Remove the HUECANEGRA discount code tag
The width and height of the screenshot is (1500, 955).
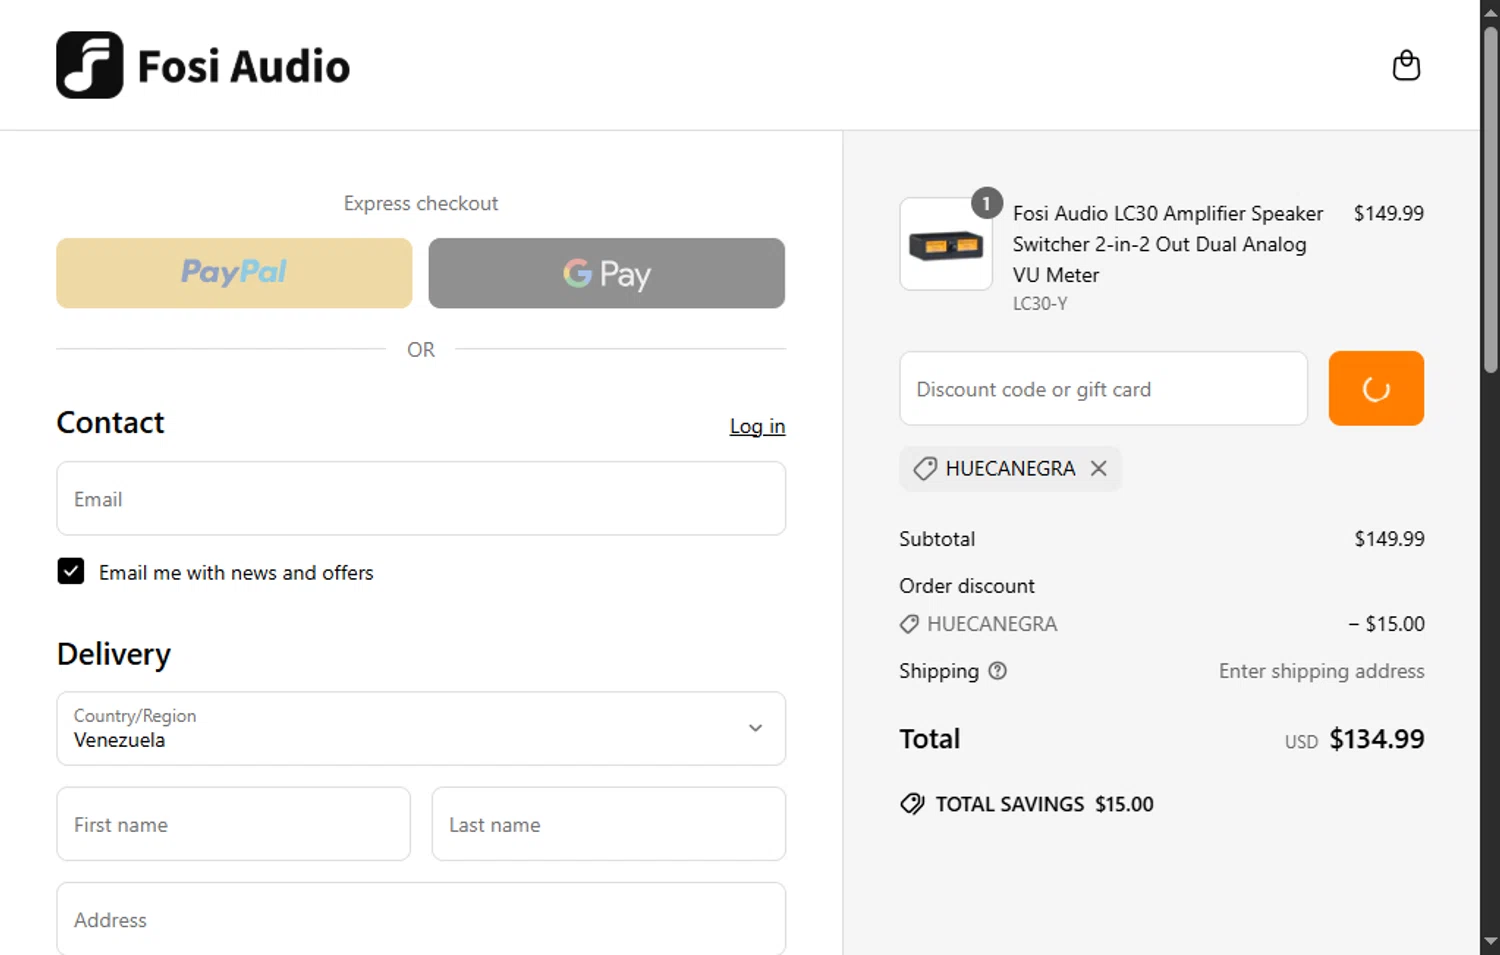1098,468
